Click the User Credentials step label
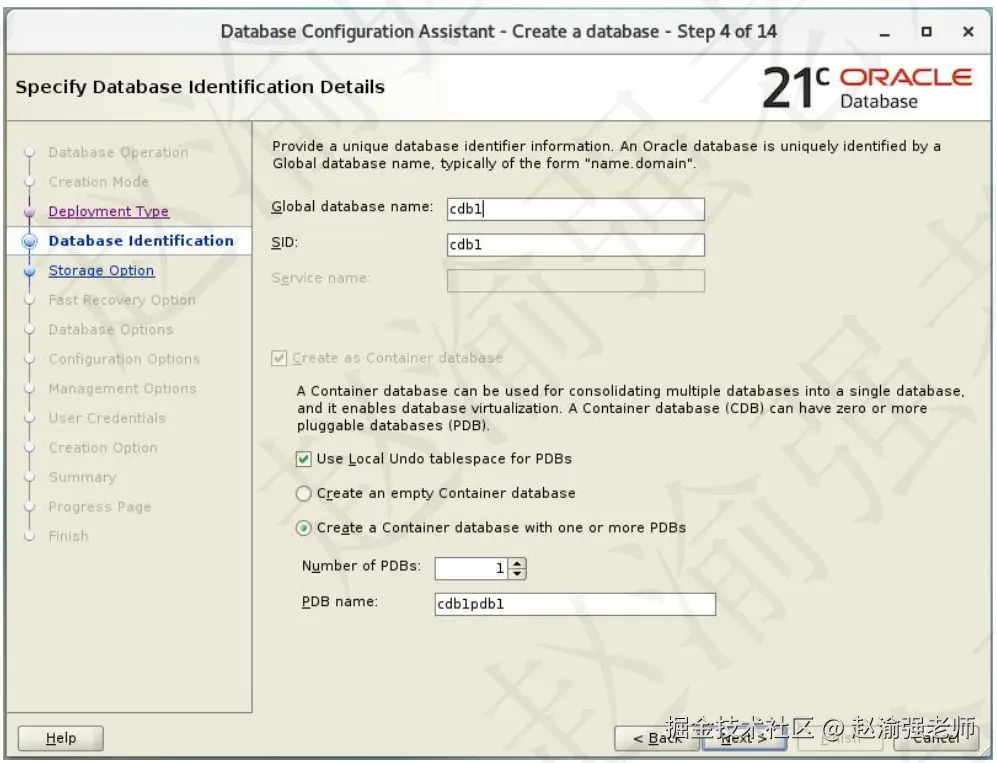 (107, 418)
